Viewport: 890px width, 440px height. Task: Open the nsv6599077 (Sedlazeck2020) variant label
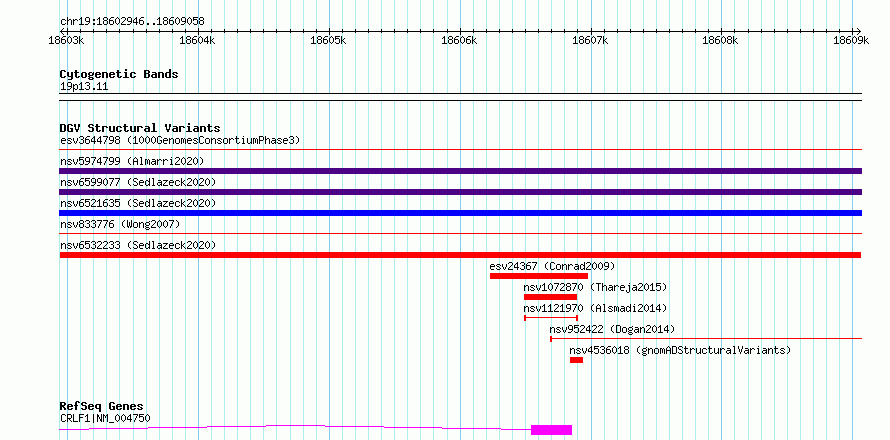pos(138,182)
